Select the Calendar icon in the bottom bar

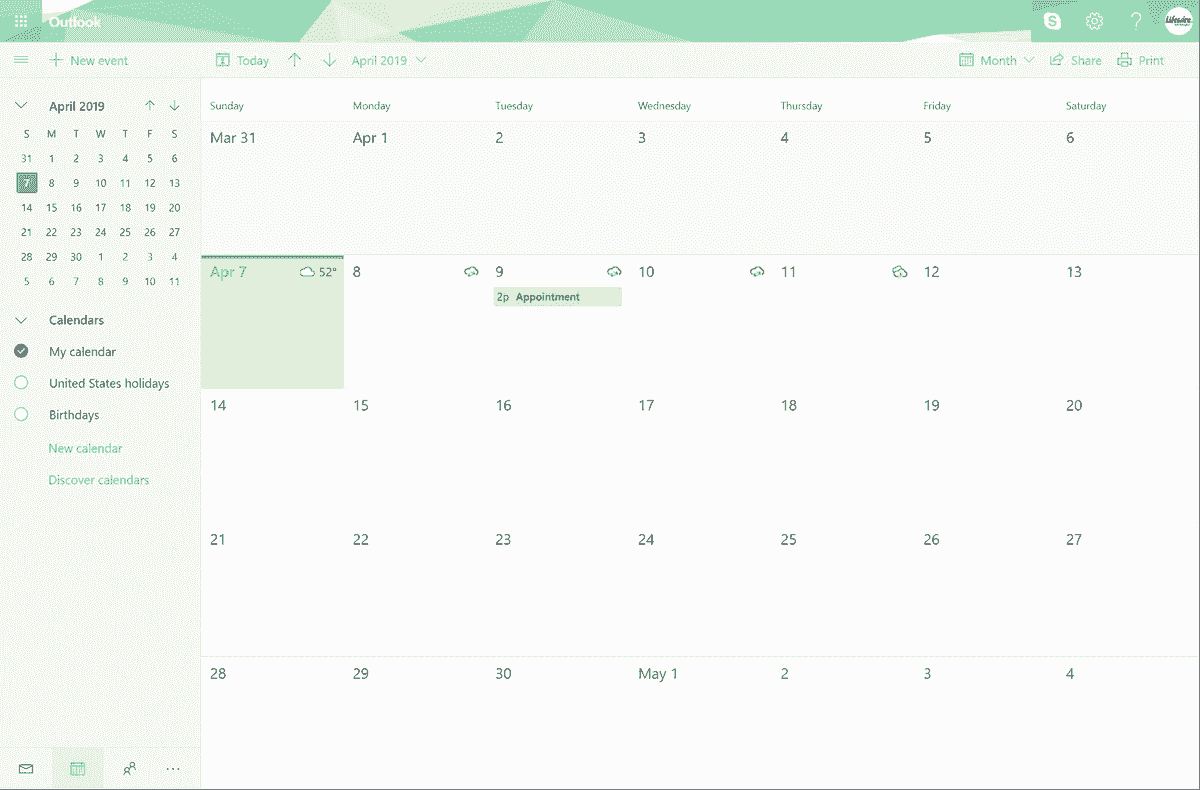(x=77, y=768)
